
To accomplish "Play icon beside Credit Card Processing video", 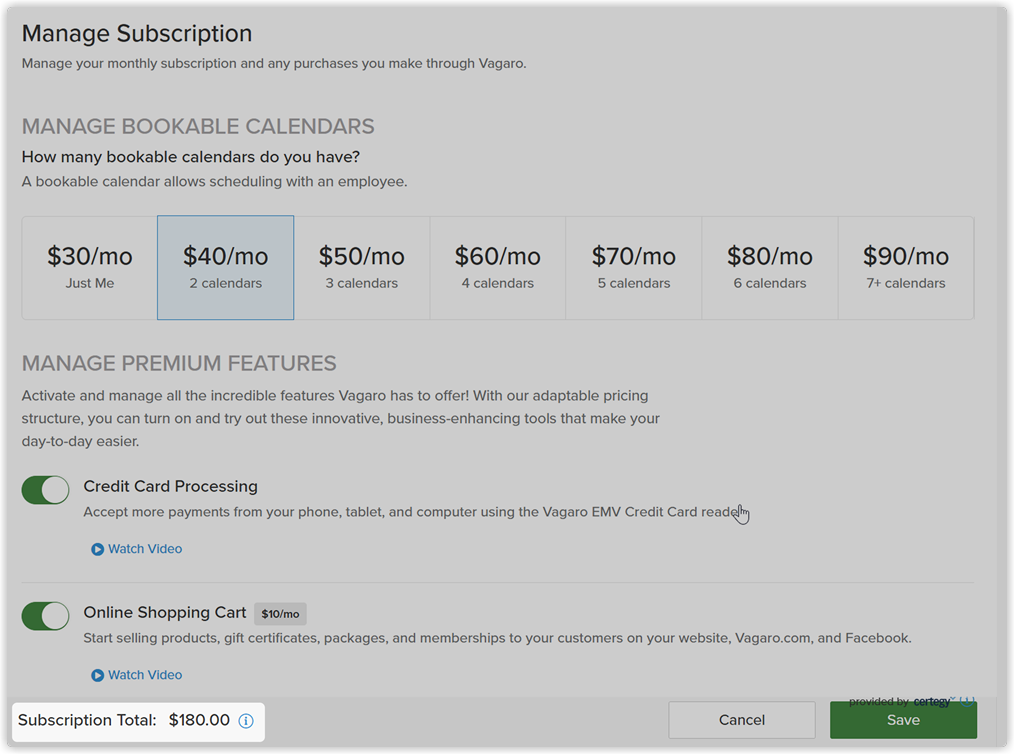I will coord(97,549).
